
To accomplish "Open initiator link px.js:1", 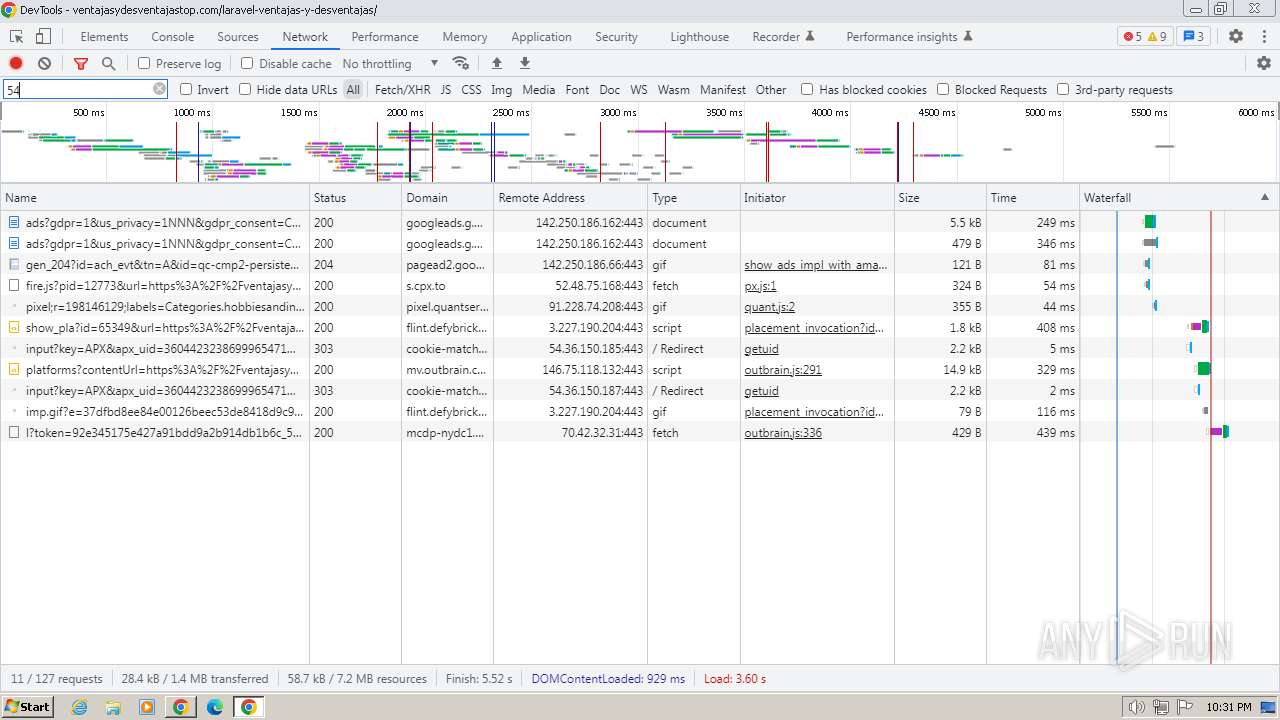I will pyautogui.click(x=760, y=286).
